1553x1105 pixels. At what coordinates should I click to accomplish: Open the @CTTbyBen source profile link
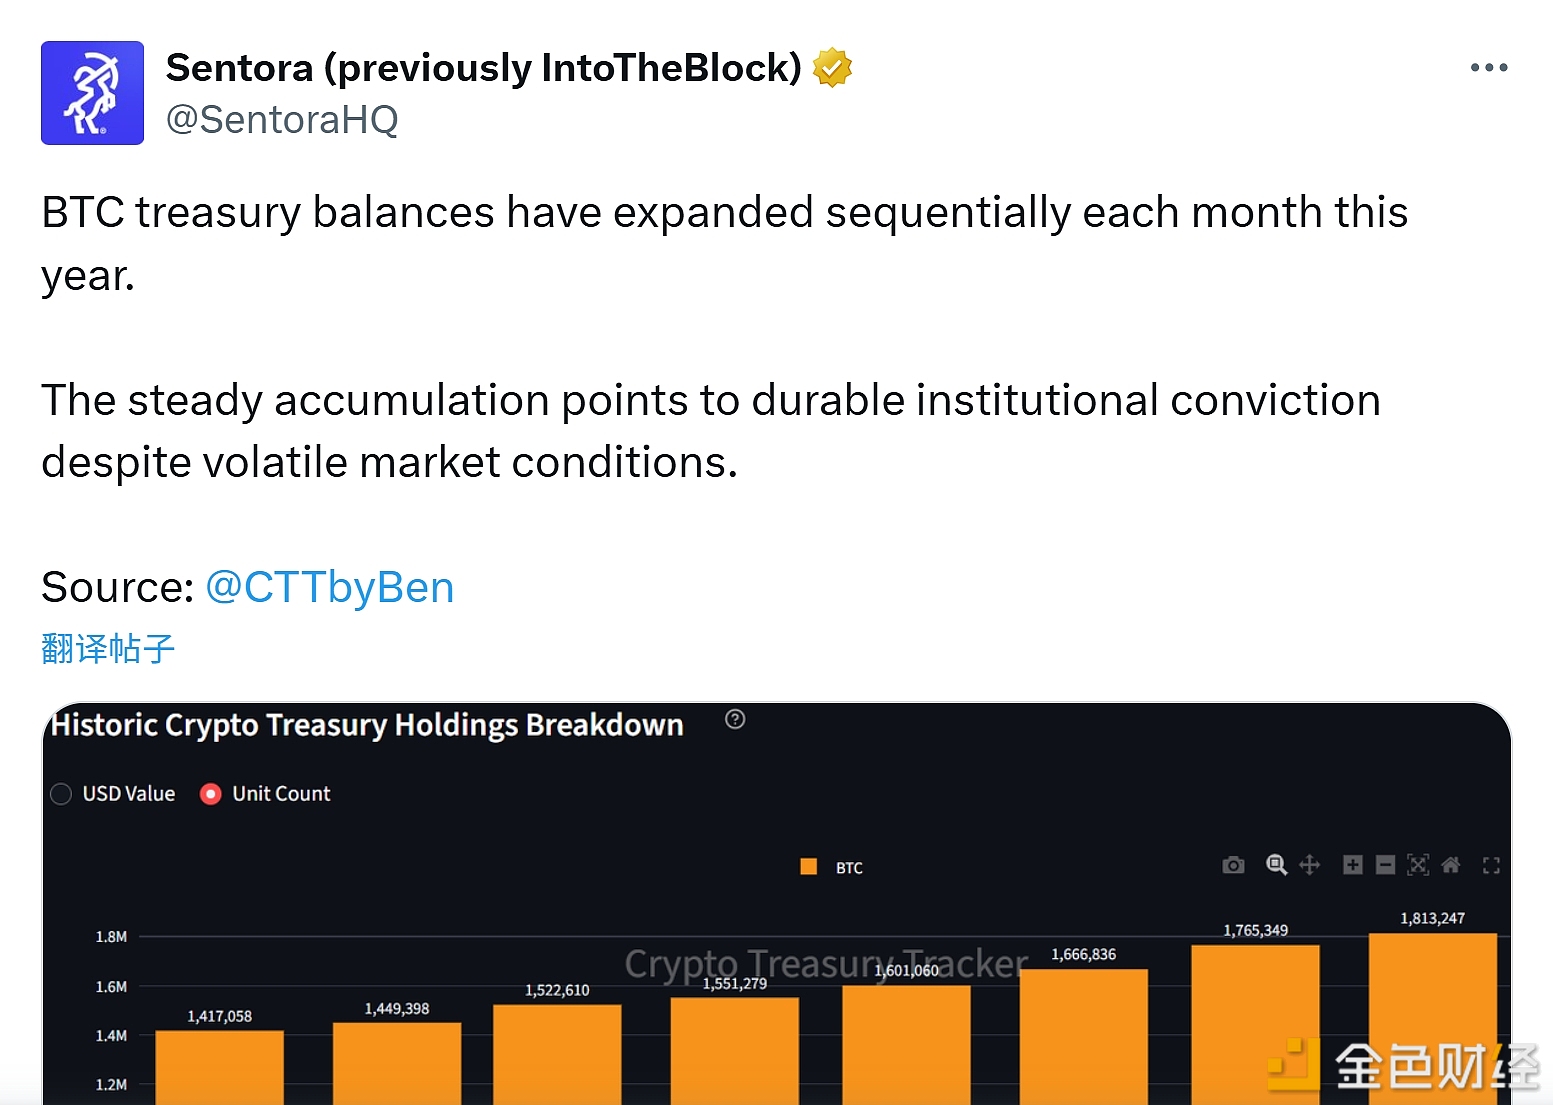(x=329, y=587)
